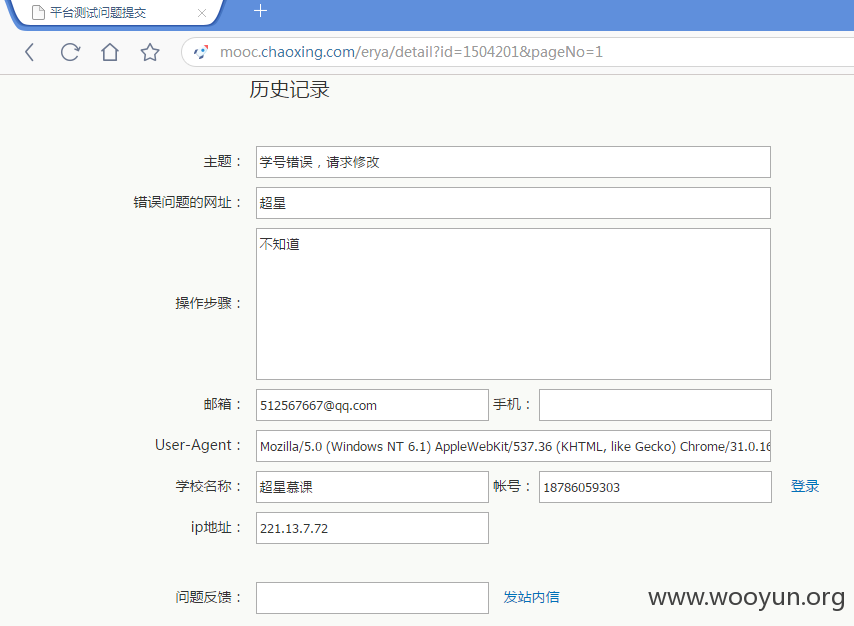Click the site icon in address bar
Screen dimensions: 854x626
[x=201, y=52]
